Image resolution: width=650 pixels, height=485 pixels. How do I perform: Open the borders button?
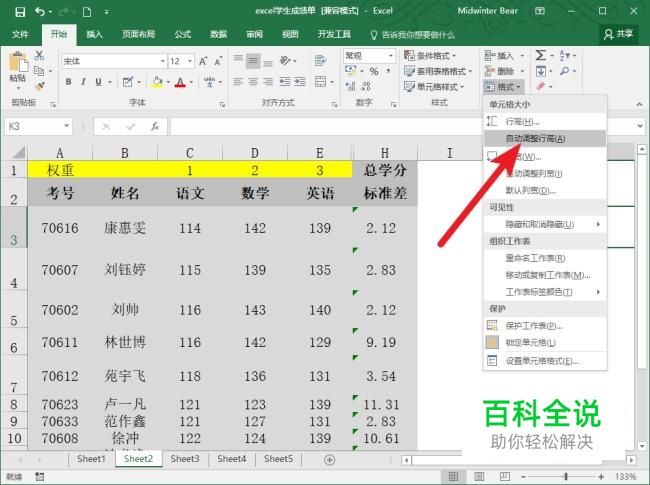coord(128,82)
